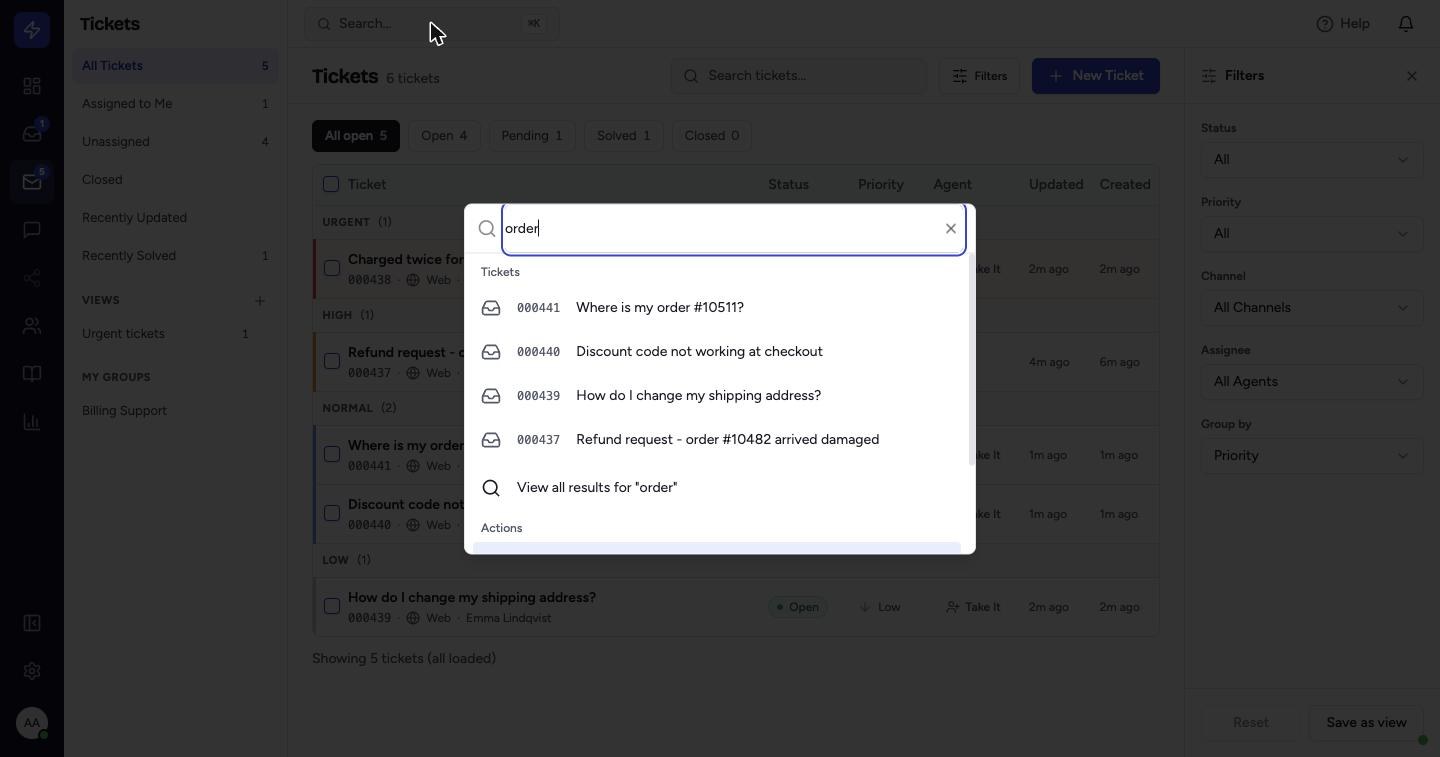Check the Charged twice ticket checkbox

[x=332, y=268]
